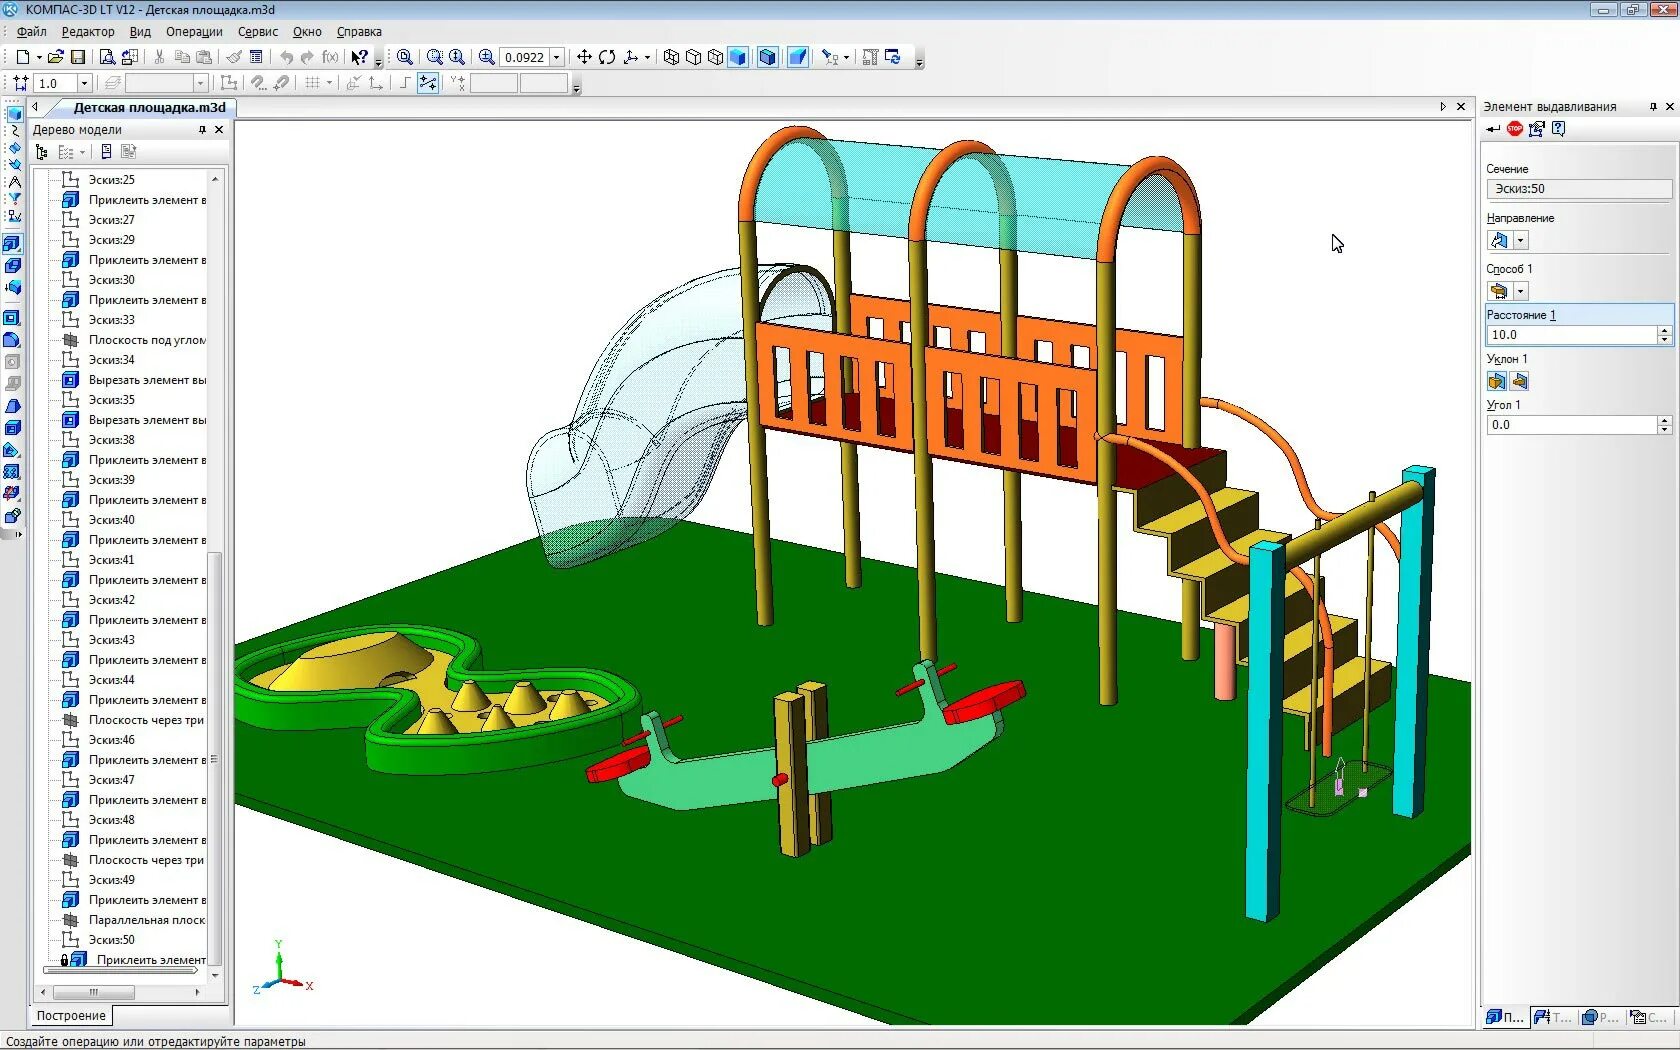The image size is (1680, 1050).
Task: Toggle shaded display mode
Action: pos(738,57)
